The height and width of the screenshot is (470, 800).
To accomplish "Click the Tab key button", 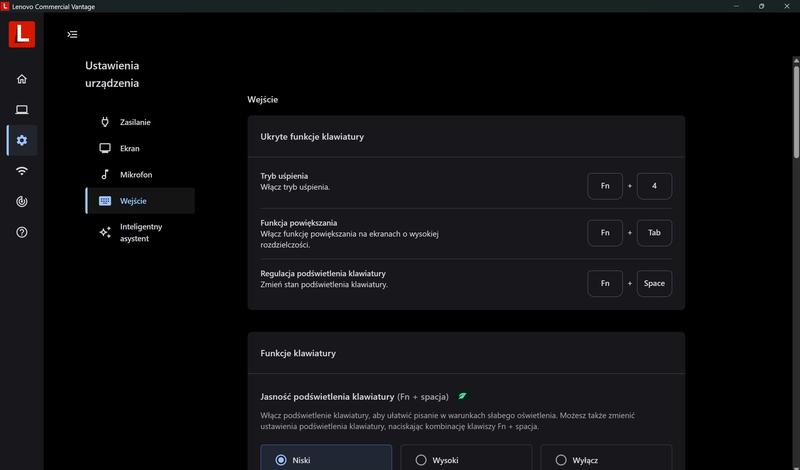I will pyautogui.click(x=654, y=233).
